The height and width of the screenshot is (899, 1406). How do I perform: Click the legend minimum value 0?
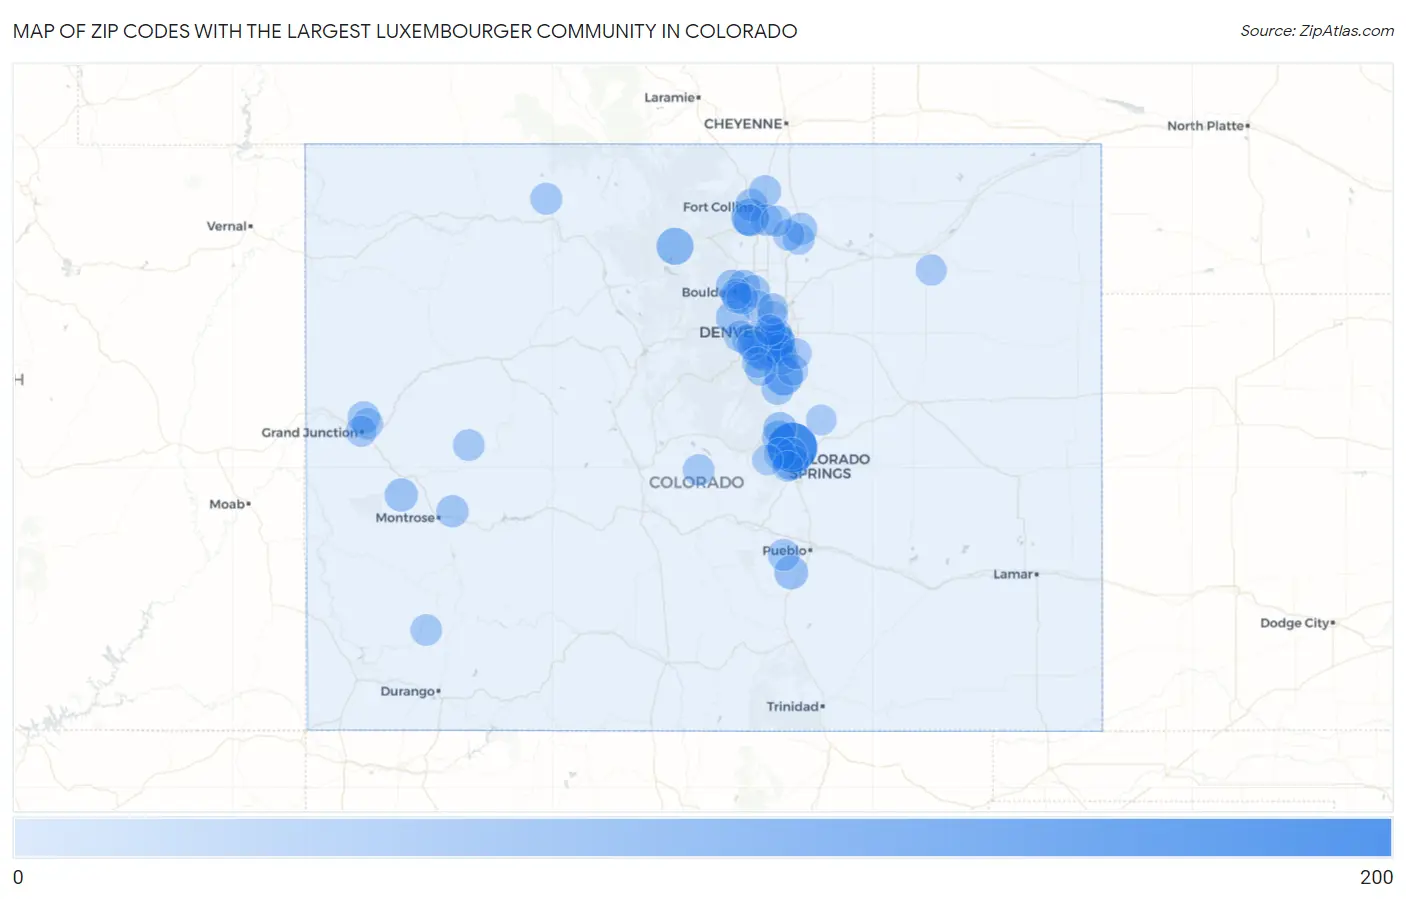pyautogui.click(x=18, y=877)
